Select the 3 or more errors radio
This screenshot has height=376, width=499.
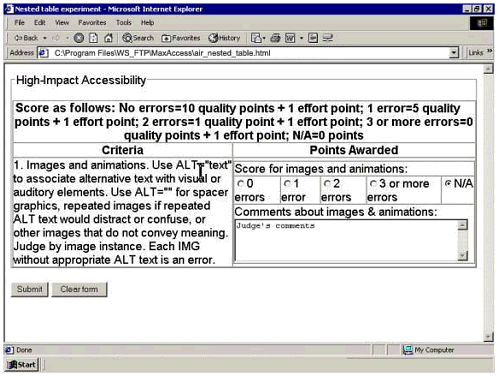tap(373, 184)
